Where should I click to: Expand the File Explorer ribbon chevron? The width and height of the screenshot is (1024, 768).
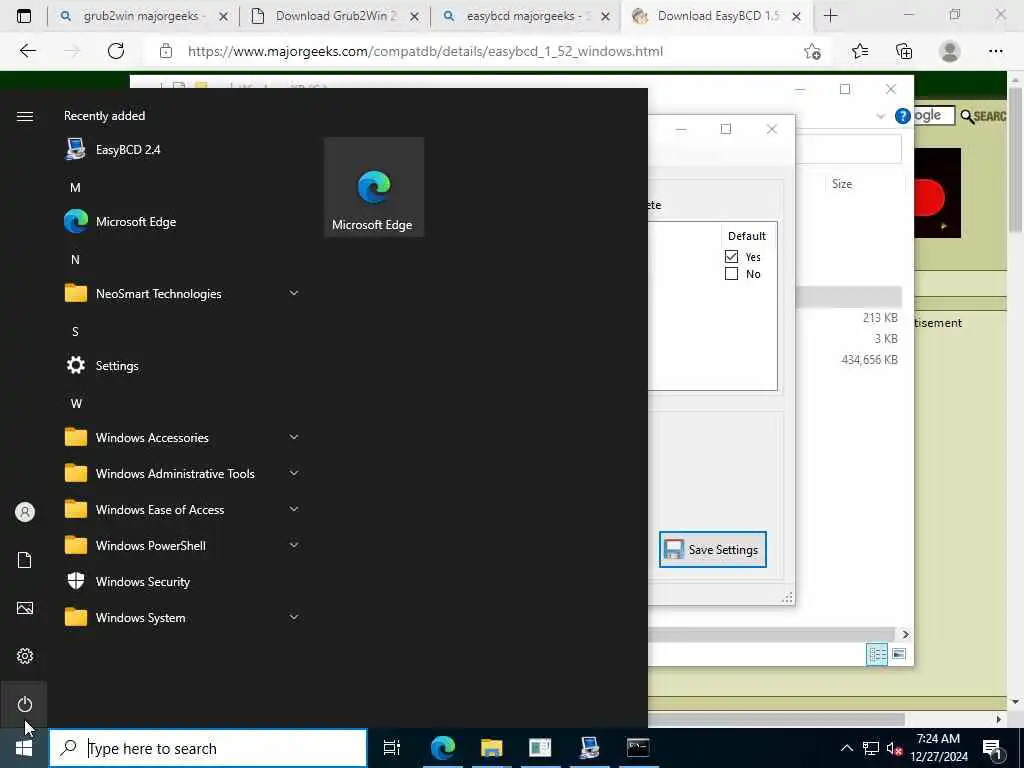tap(880, 116)
